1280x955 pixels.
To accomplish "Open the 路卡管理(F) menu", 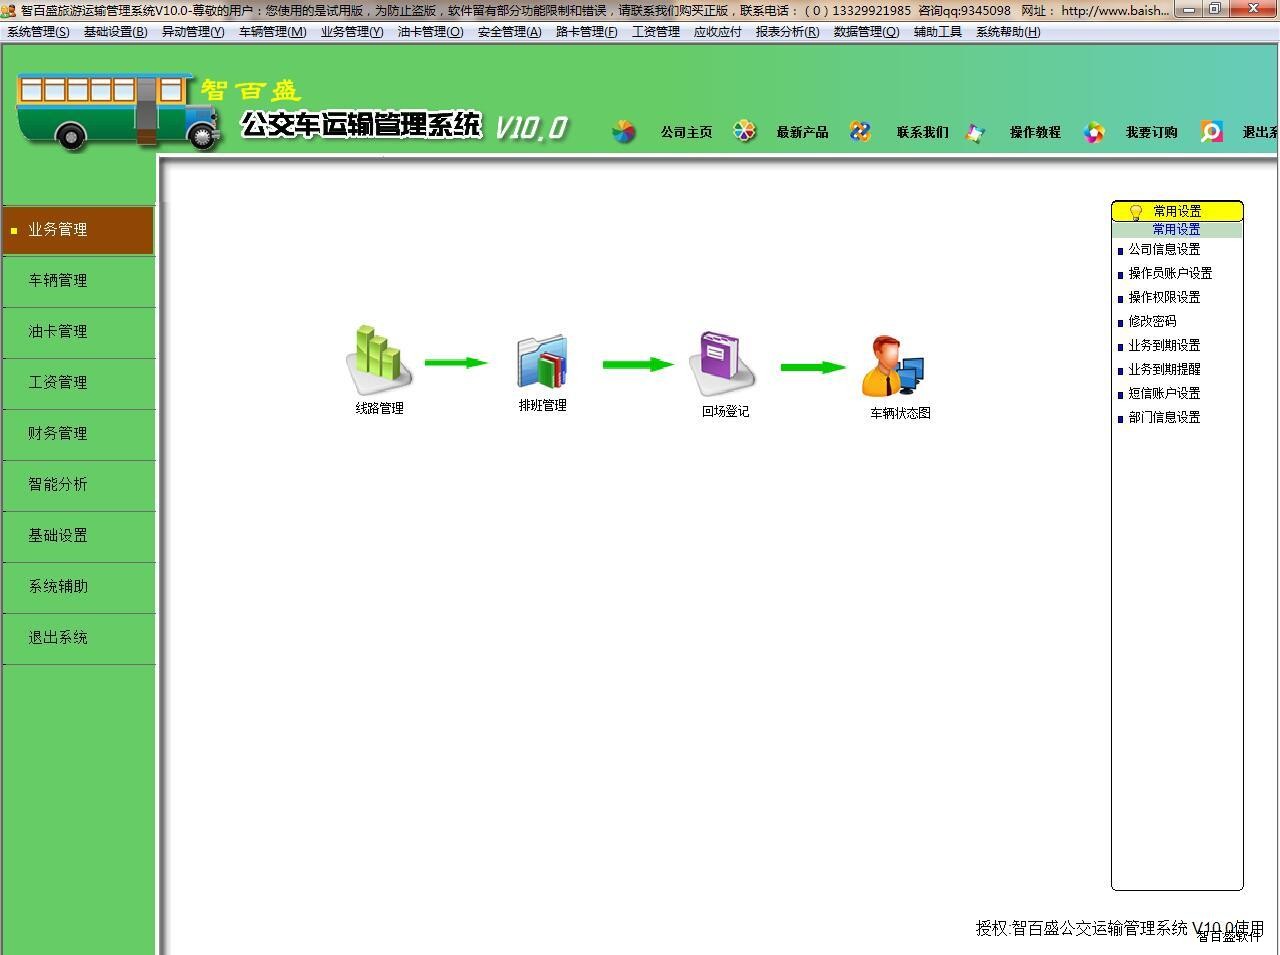I will point(587,32).
